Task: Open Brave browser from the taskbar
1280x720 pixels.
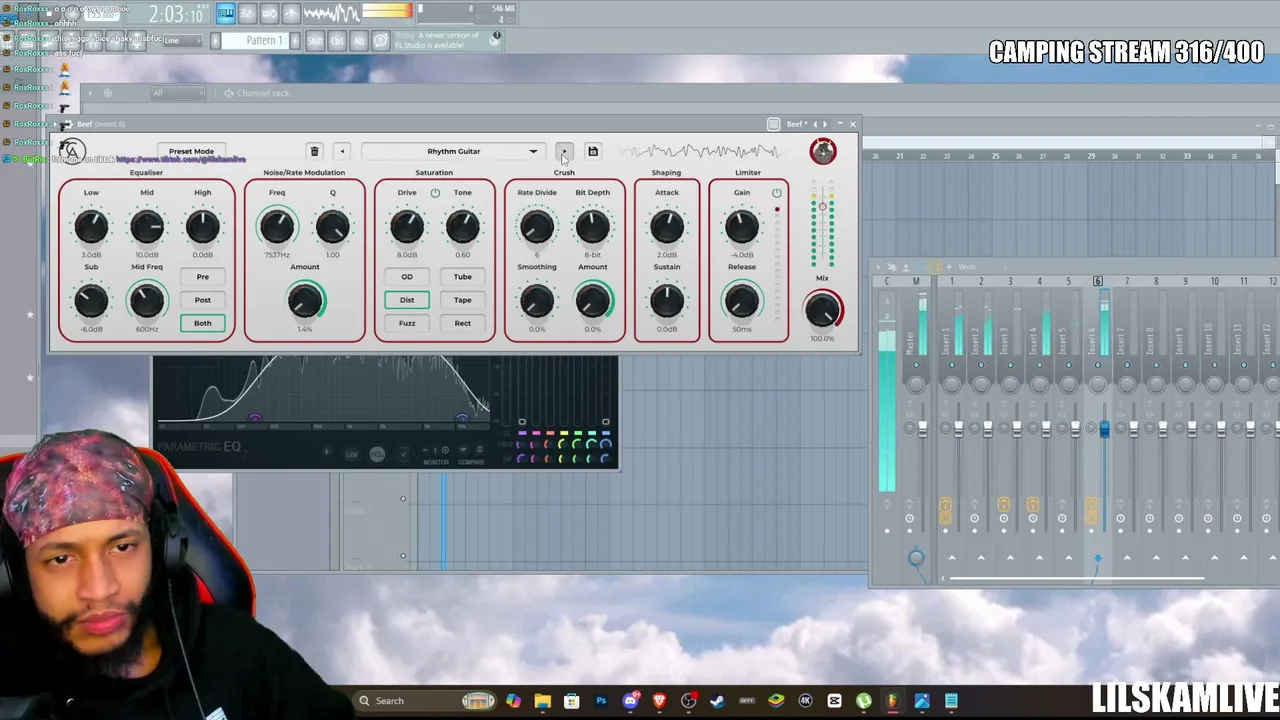Action: (659, 701)
